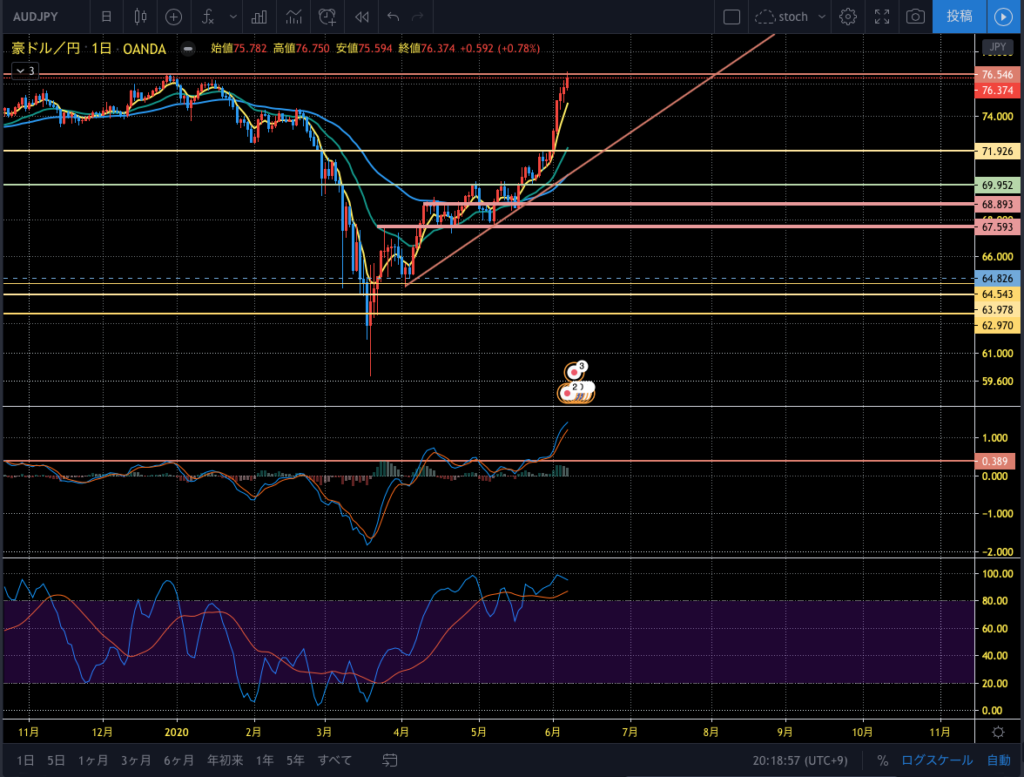This screenshot has width=1024, height=777.
Task: Set range to すべて
Action: click(x=334, y=760)
